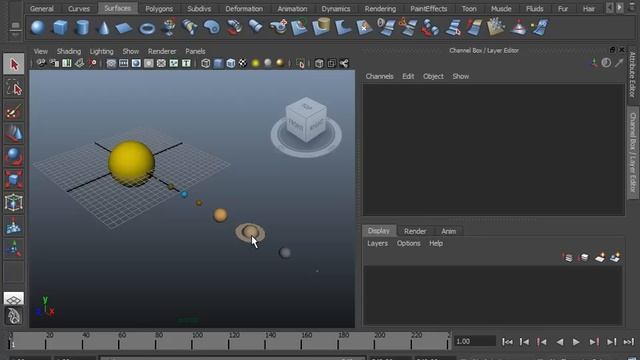Activate the Select tool in toolbox

click(14, 64)
